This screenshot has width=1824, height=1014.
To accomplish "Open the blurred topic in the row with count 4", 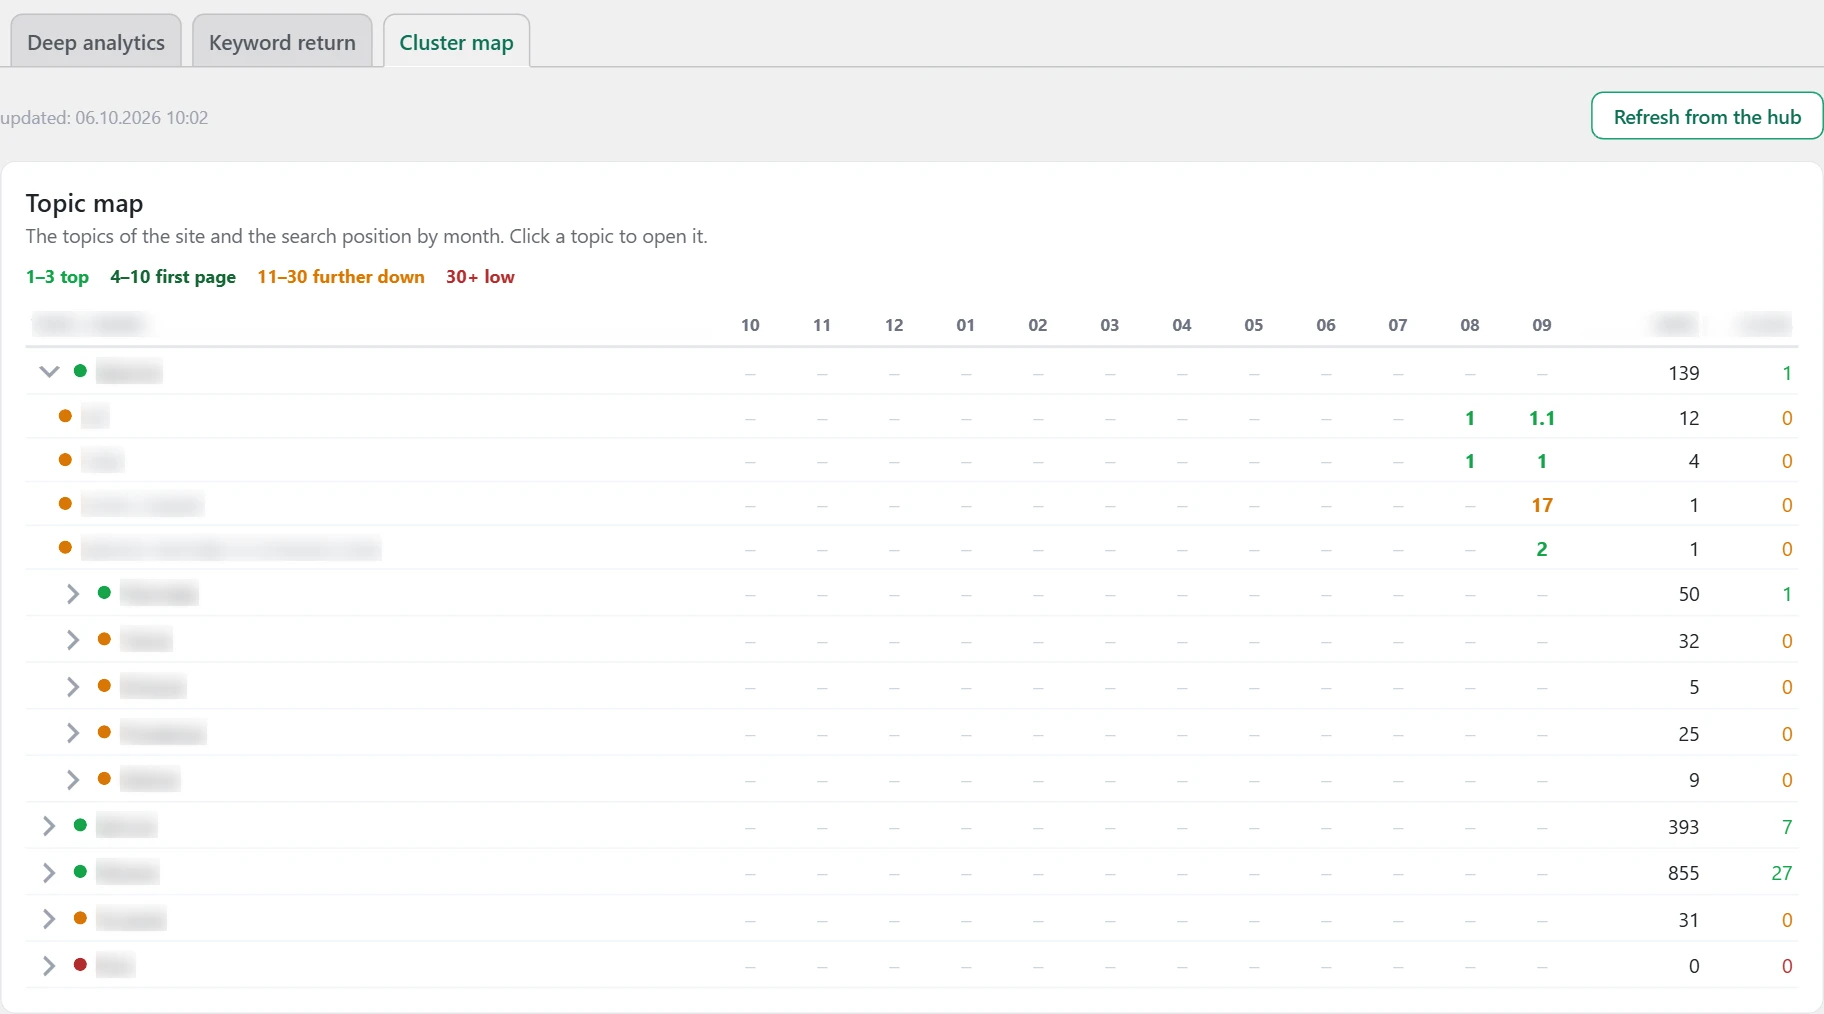I will tap(102, 460).
